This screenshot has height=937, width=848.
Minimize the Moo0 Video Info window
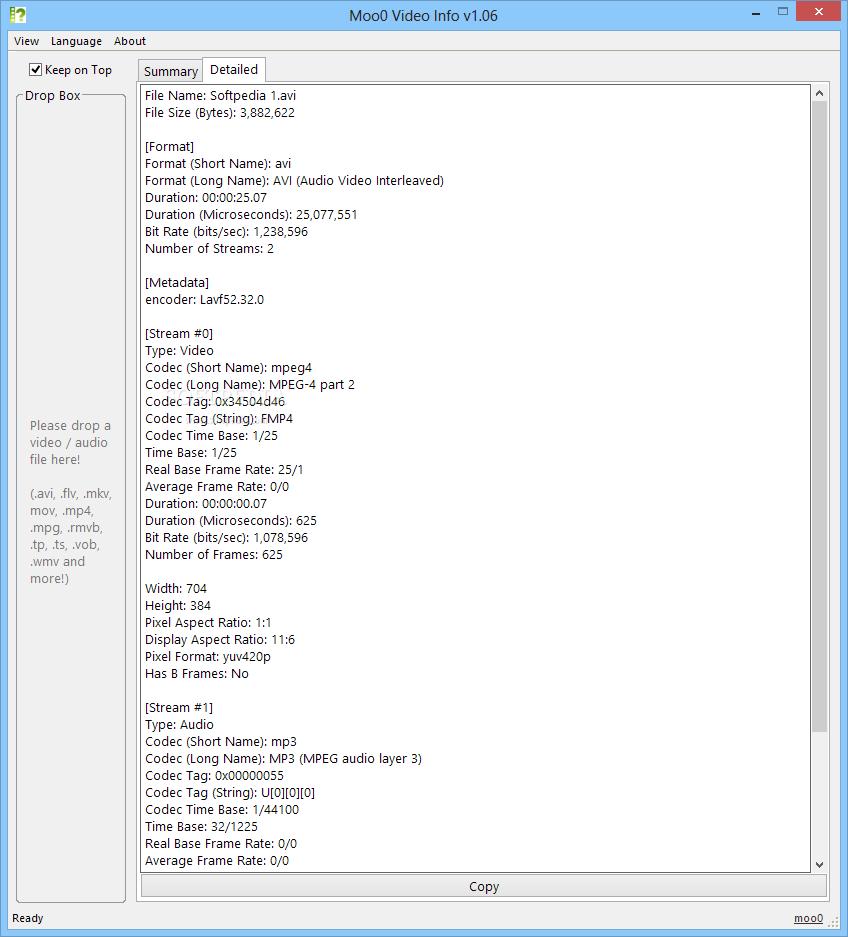(756, 12)
